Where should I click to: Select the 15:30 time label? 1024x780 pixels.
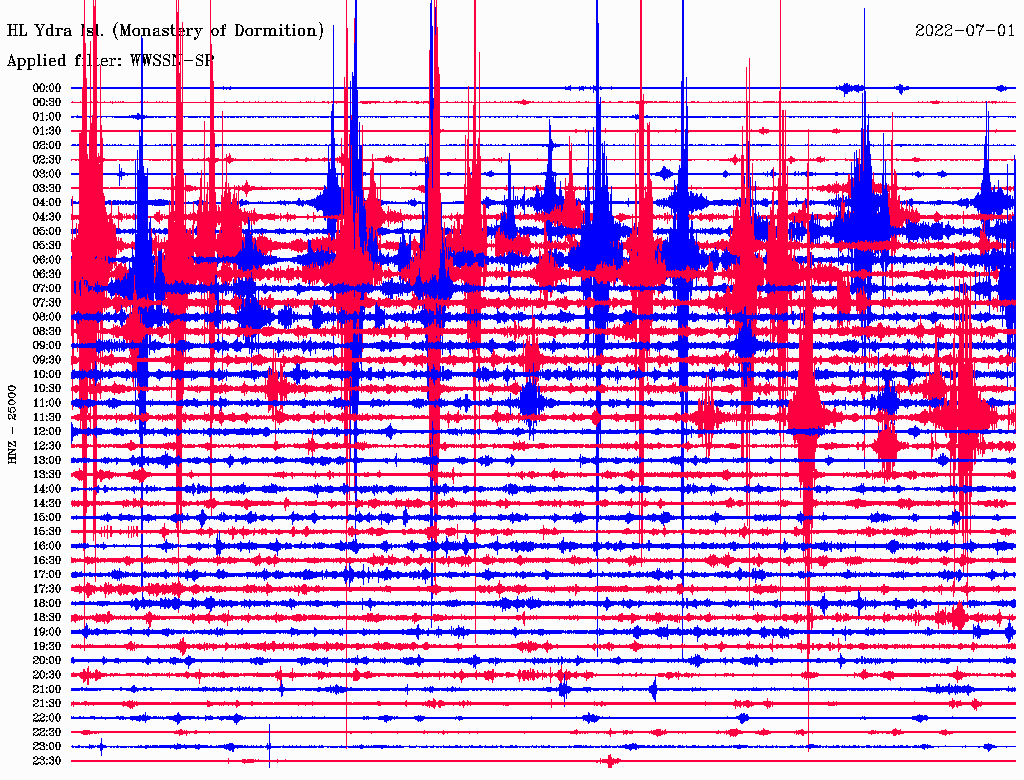point(47,532)
